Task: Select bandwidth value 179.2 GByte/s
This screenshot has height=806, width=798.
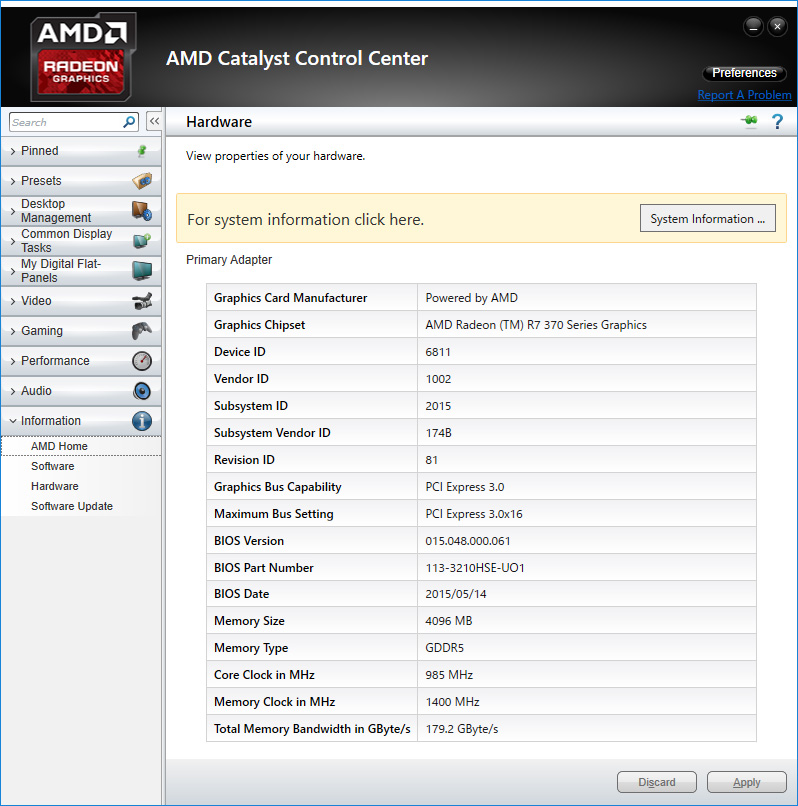Action: tap(587, 728)
